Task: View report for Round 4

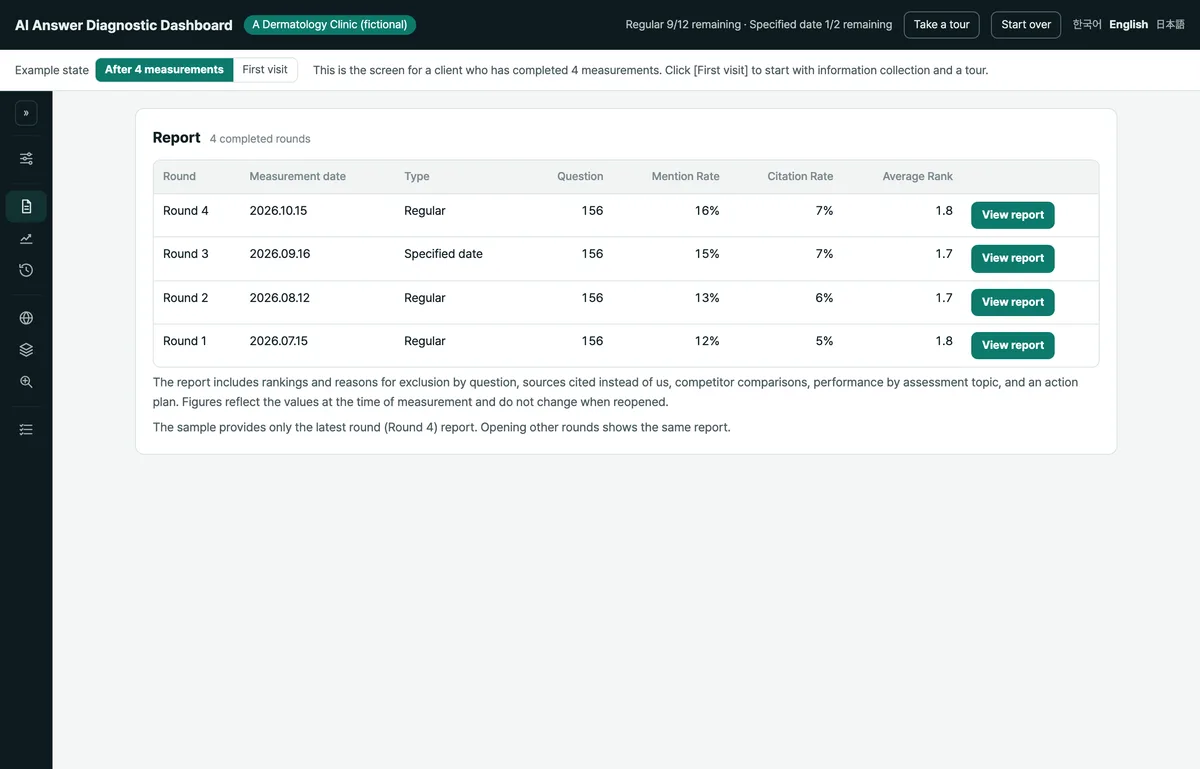Action: [1012, 215]
